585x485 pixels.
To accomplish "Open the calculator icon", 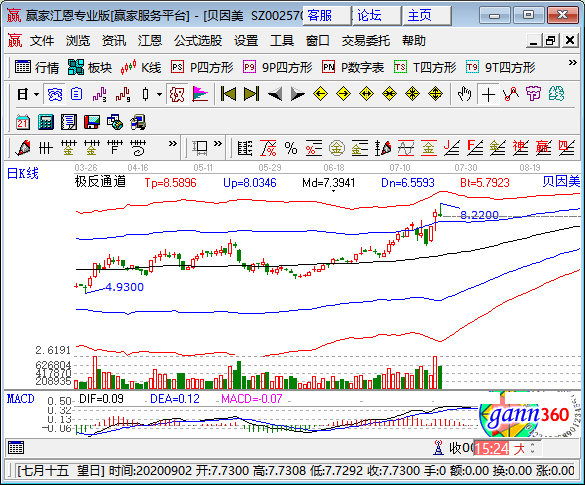I will 46,122.
